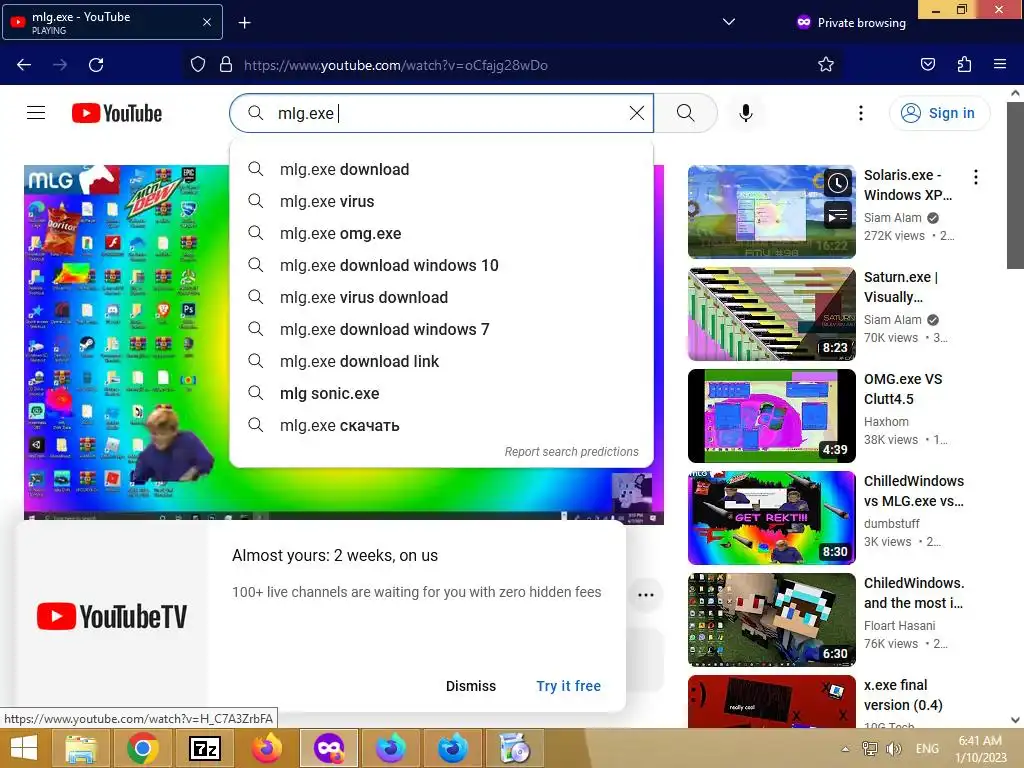Click the page vertical scrollbar thumb
This screenshot has width=1024, height=768.
pos(1015,185)
